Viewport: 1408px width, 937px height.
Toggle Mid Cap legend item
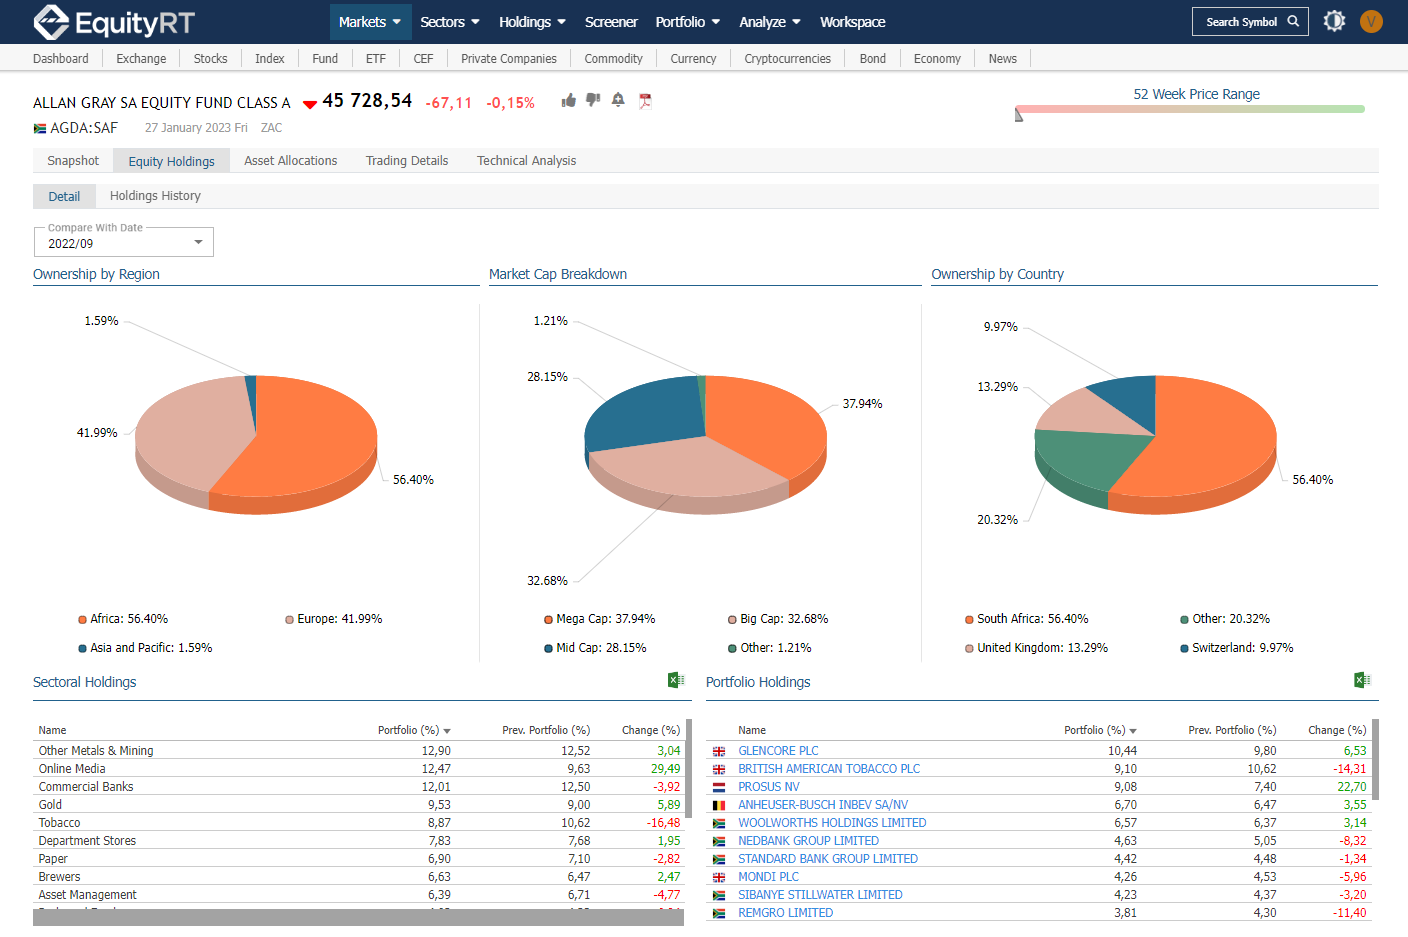pos(595,648)
